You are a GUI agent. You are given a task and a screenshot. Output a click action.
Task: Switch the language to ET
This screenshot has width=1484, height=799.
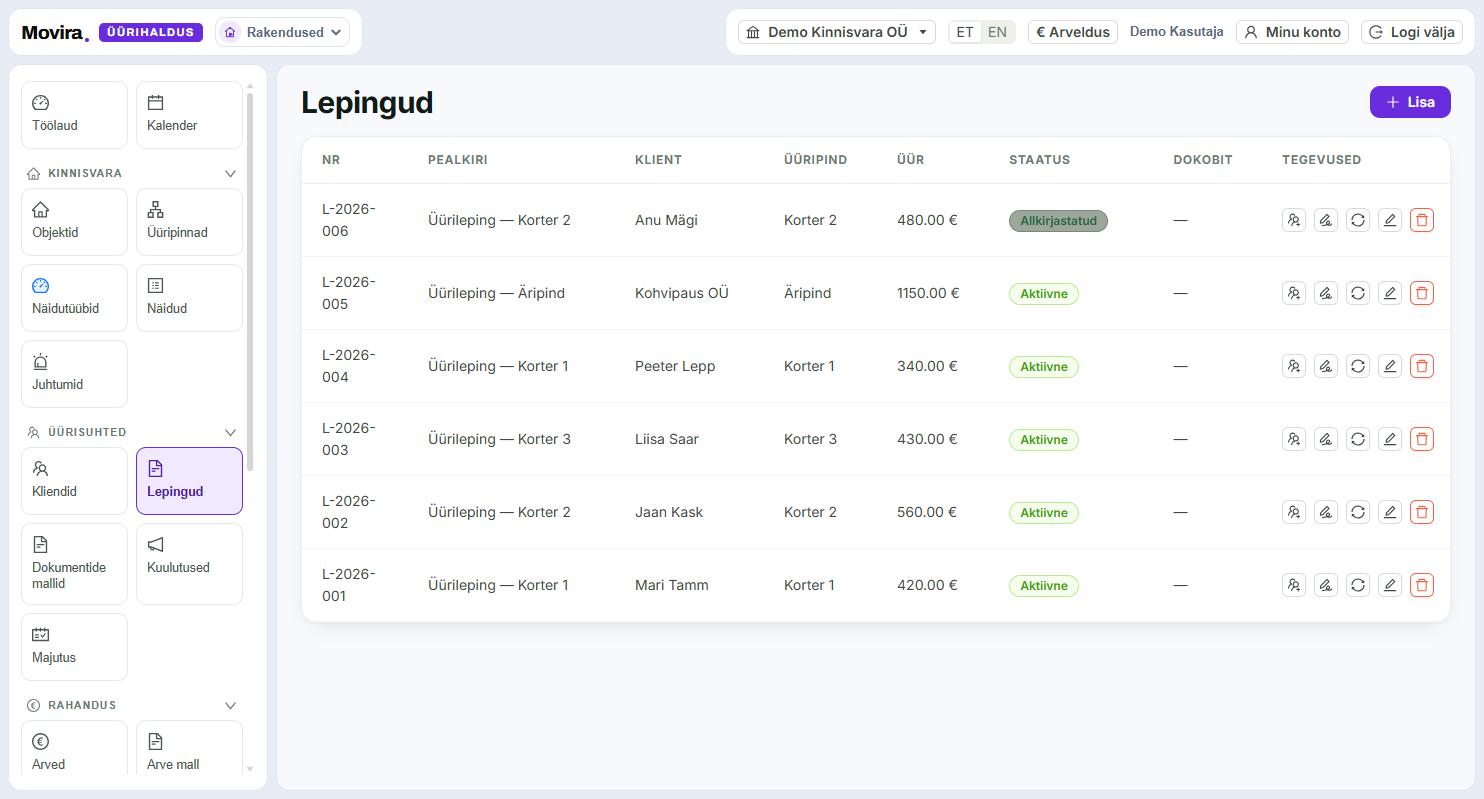965,32
